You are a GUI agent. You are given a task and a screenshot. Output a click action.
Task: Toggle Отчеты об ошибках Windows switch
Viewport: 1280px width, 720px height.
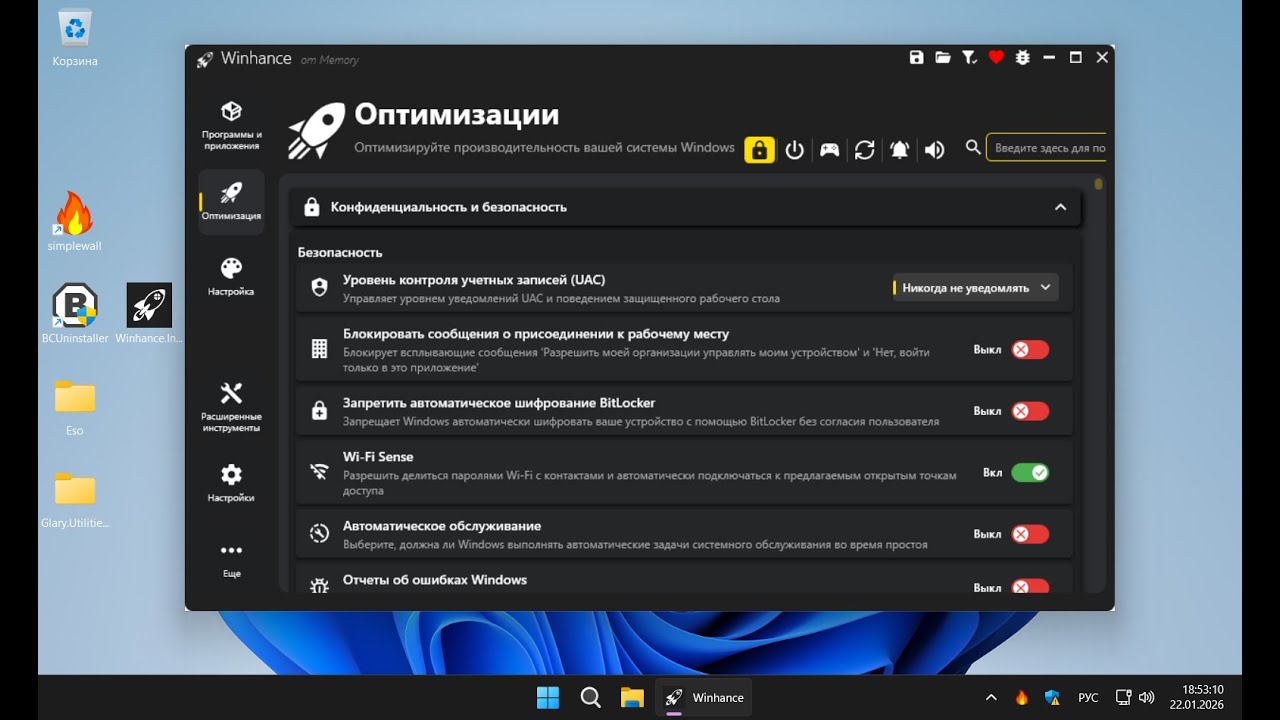click(1029, 586)
